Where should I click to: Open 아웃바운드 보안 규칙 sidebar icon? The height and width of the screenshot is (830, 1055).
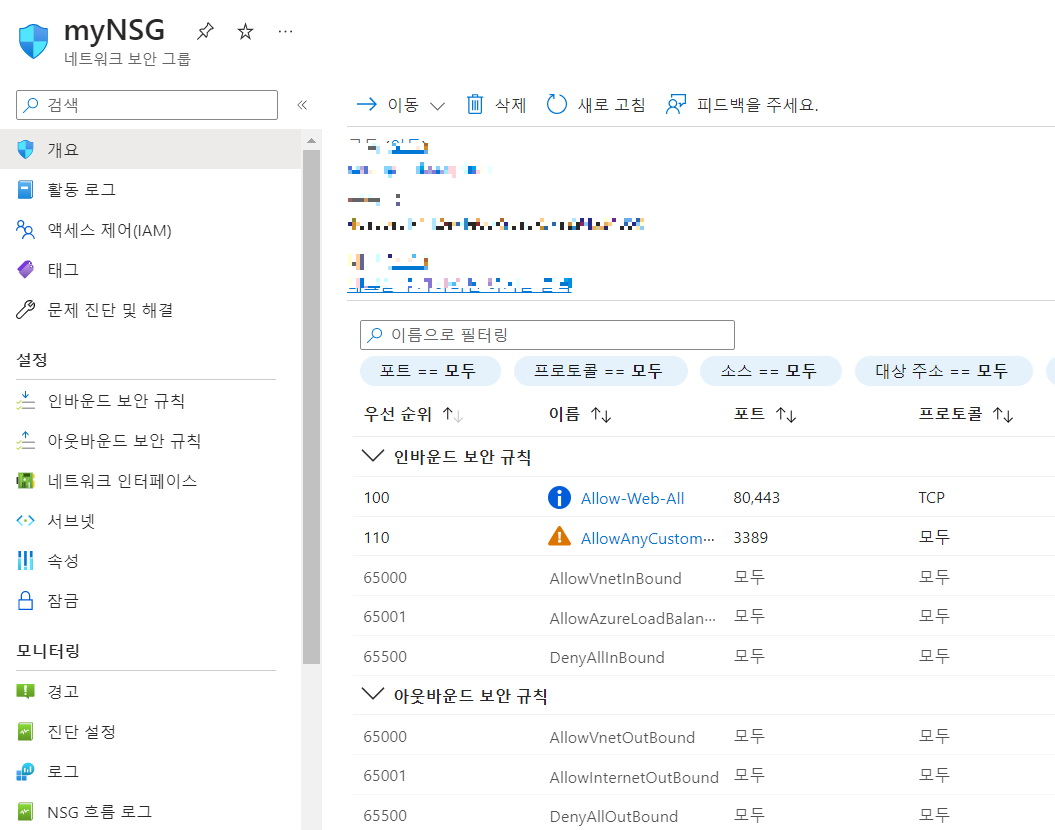coord(26,441)
